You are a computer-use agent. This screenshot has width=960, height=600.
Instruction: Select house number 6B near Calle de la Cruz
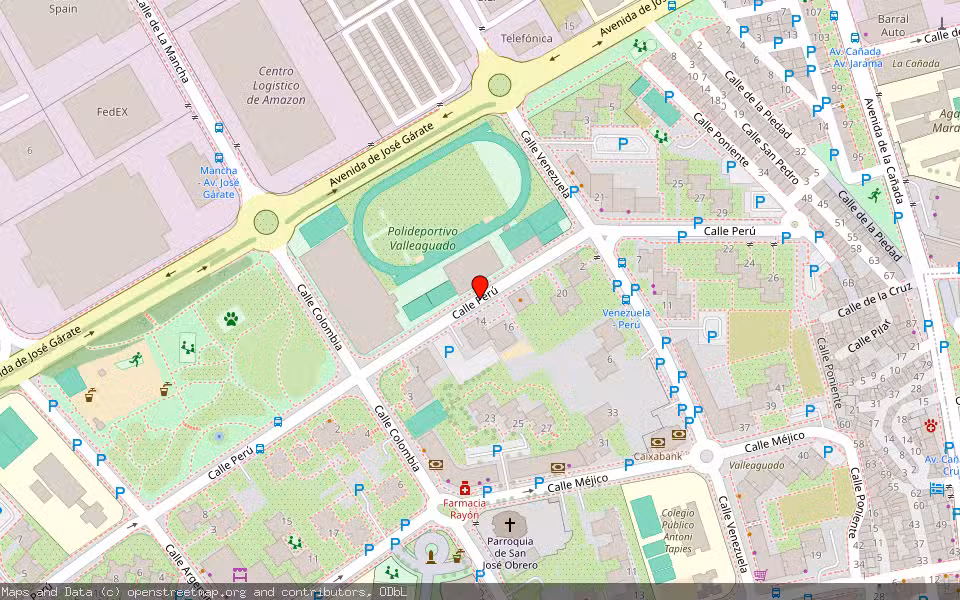pyautogui.click(x=848, y=283)
